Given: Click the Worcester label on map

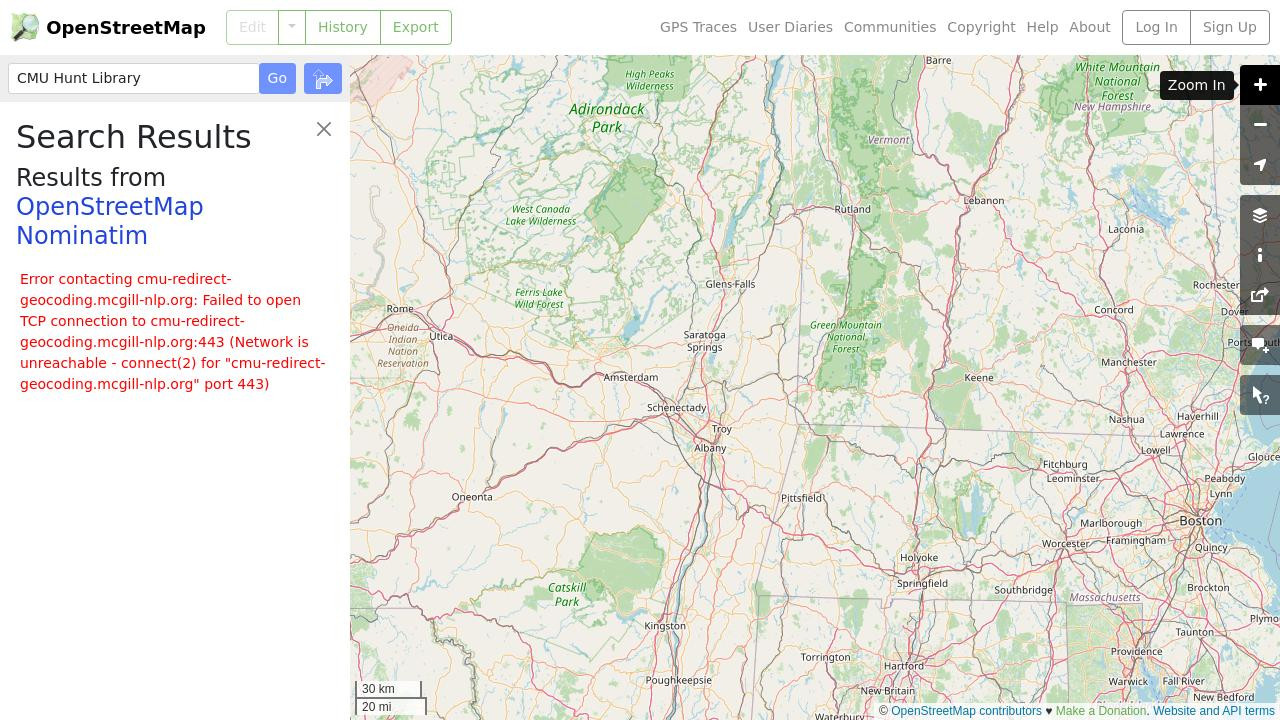Looking at the screenshot, I should pyautogui.click(x=1066, y=544).
